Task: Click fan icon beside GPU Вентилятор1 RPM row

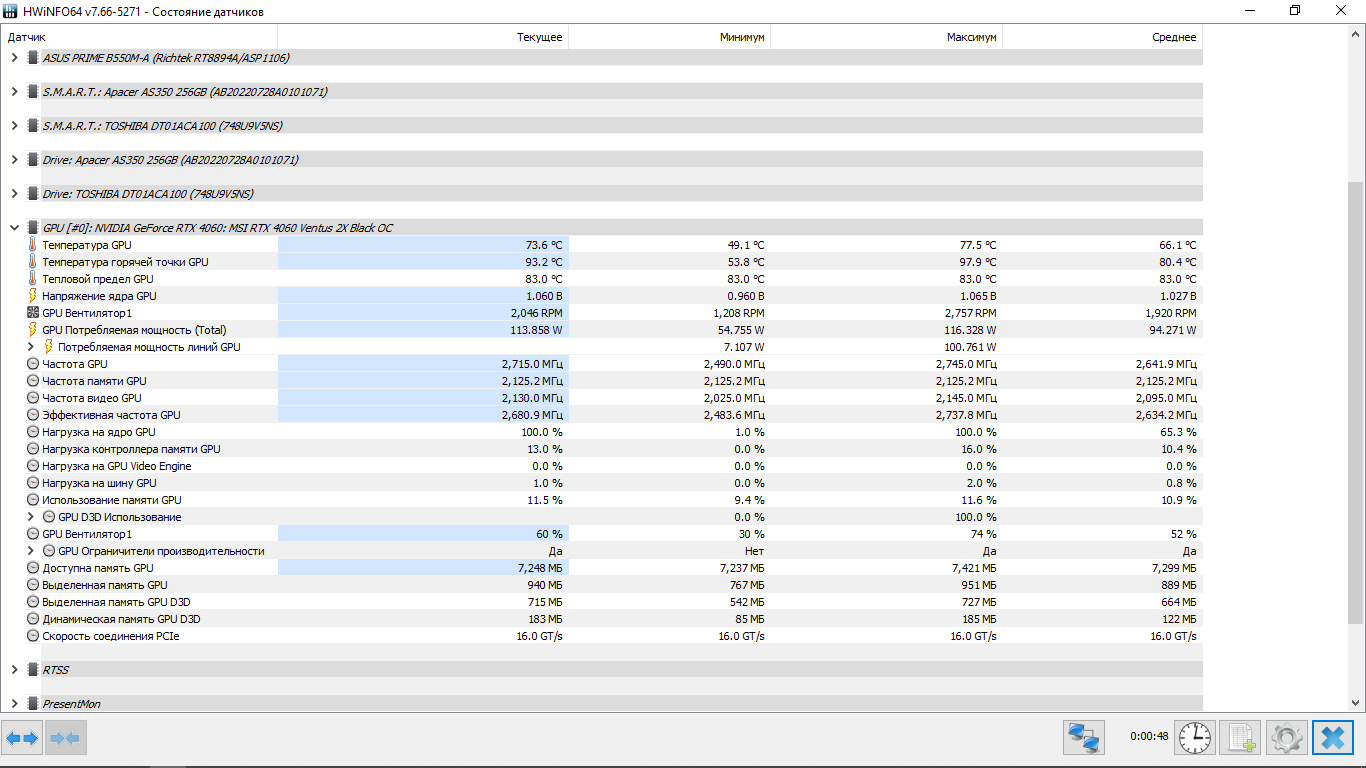Action: pos(32,313)
